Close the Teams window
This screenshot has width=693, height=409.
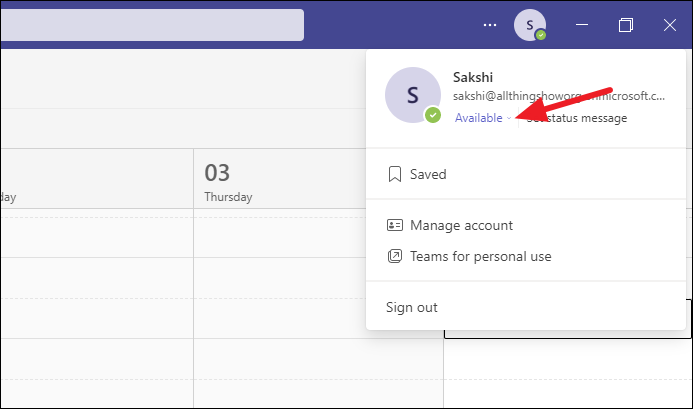click(x=670, y=25)
